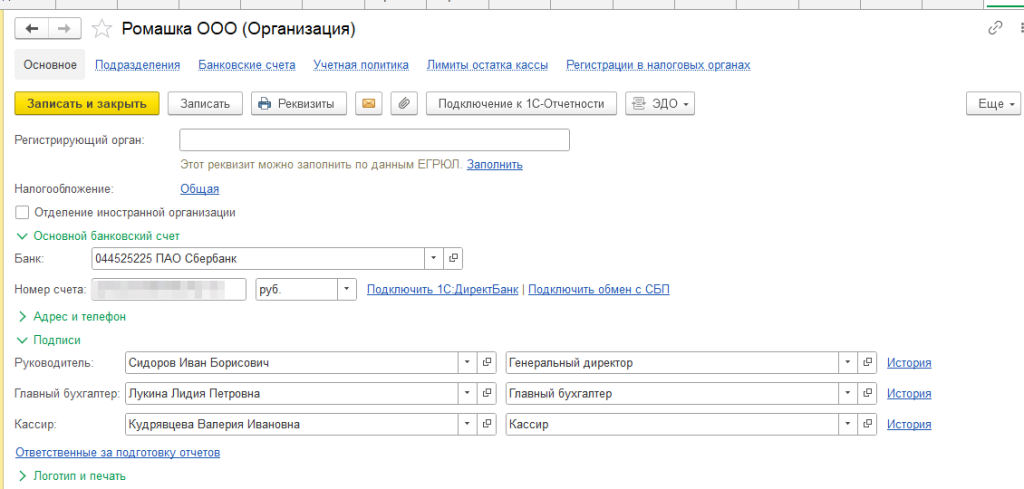Open История link for Кассир
Viewport: 1024px width, 489px height.
point(909,424)
